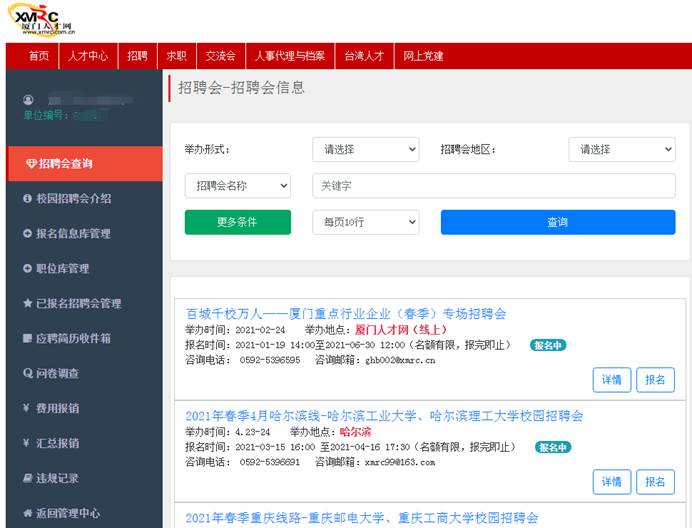692x528 pixels.
Task: Click the 关键字 keyword input field
Action: [493, 186]
